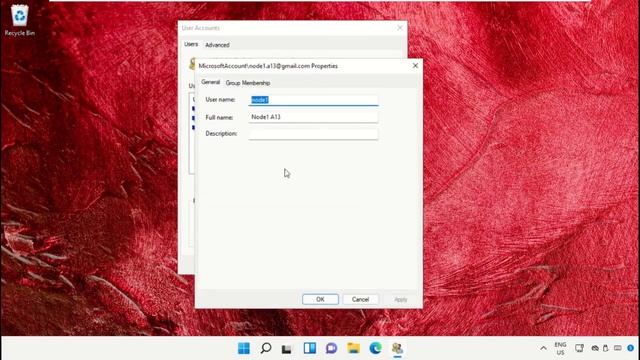Switch to the Group Membership tab
Screen dimensions: 640x360
[248, 83]
